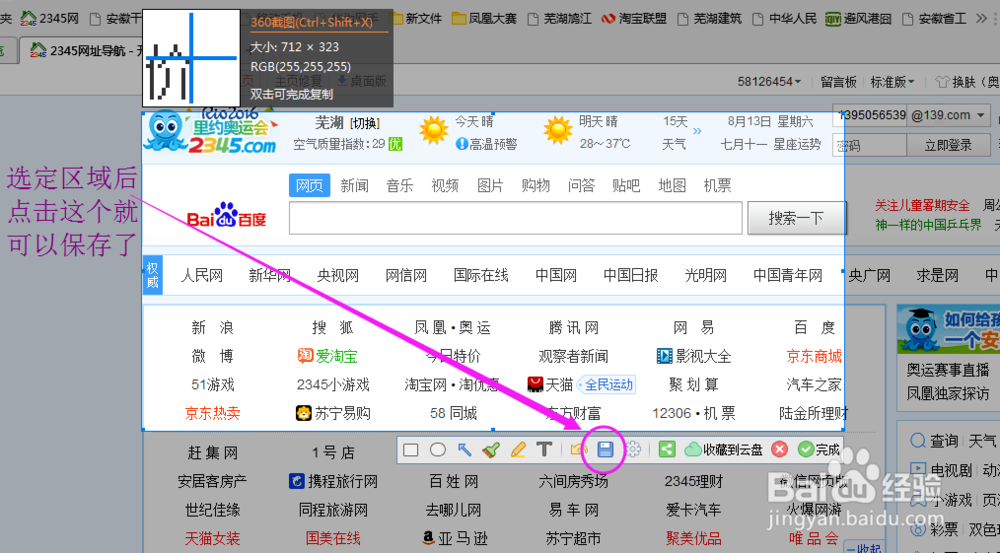Image resolution: width=1000 pixels, height=553 pixels.
Task: Cancel the screenshot with the red X
Action: click(779, 450)
